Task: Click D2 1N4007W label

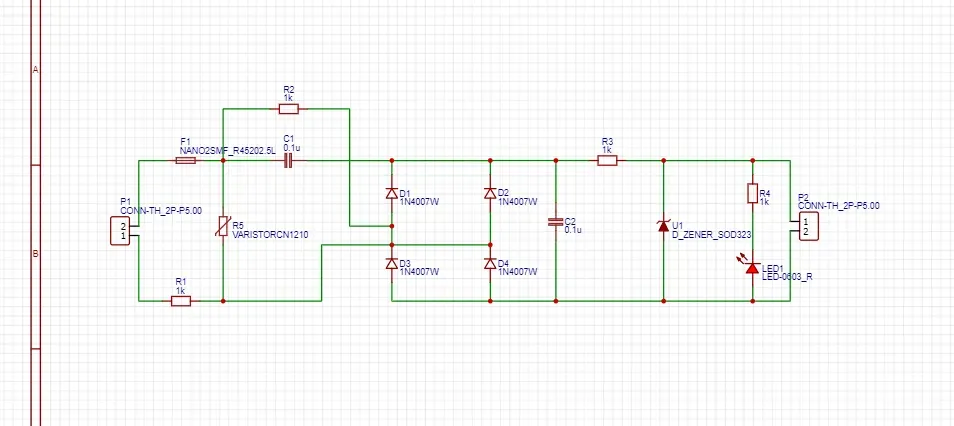Action: pos(518,202)
